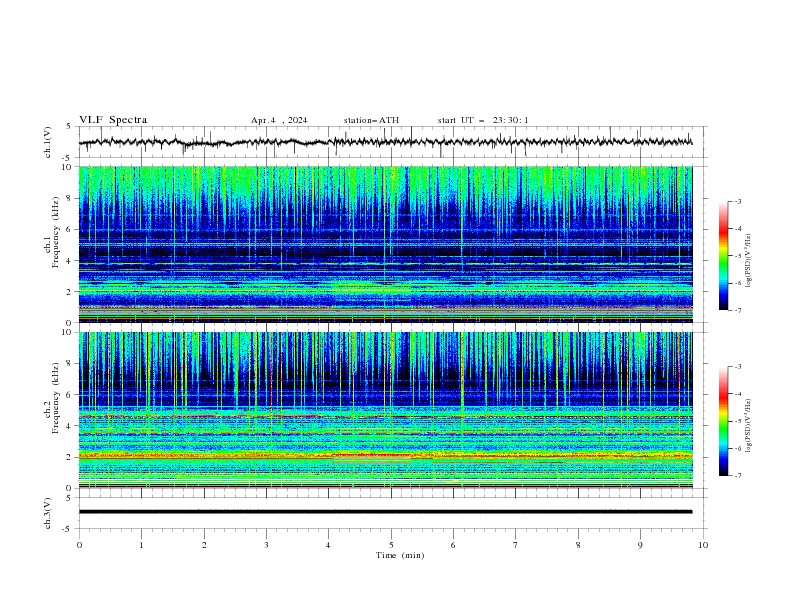Click time axis tick label "0"
The width and height of the screenshot is (792, 612).
click(79, 545)
